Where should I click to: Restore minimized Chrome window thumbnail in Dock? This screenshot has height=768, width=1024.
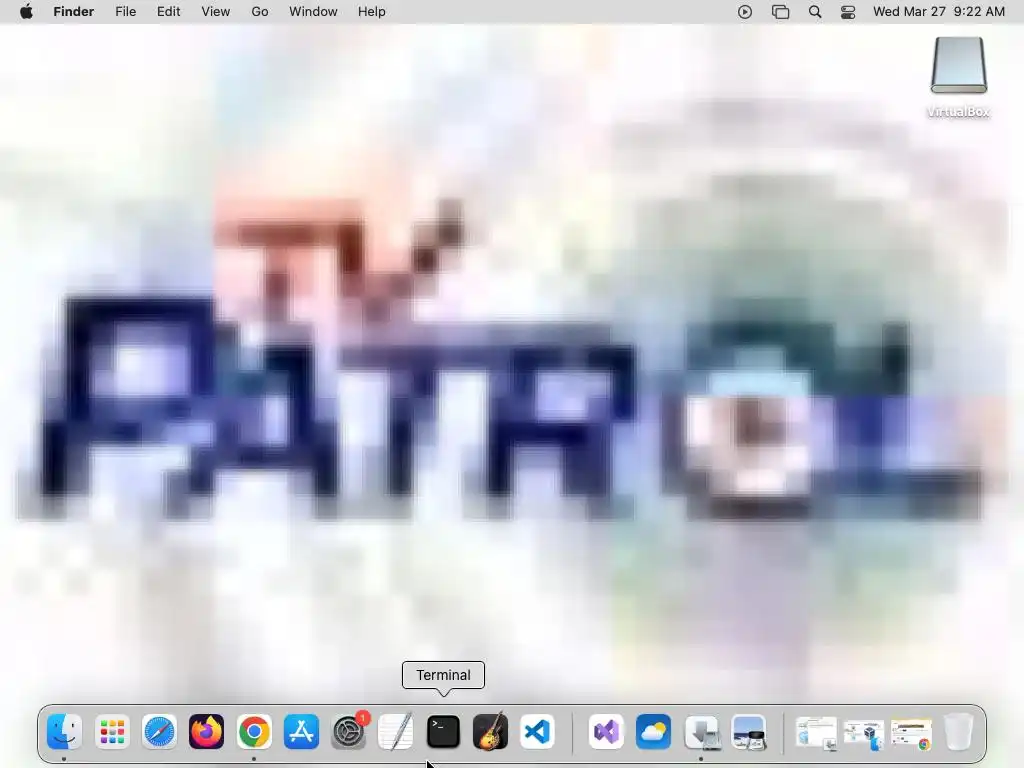pos(911,733)
